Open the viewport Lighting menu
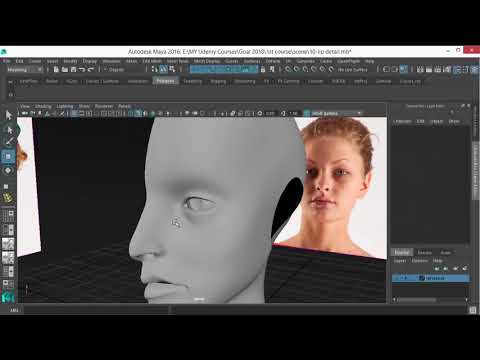Image resolution: width=480 pixels, height=360 pixels. 65,106
